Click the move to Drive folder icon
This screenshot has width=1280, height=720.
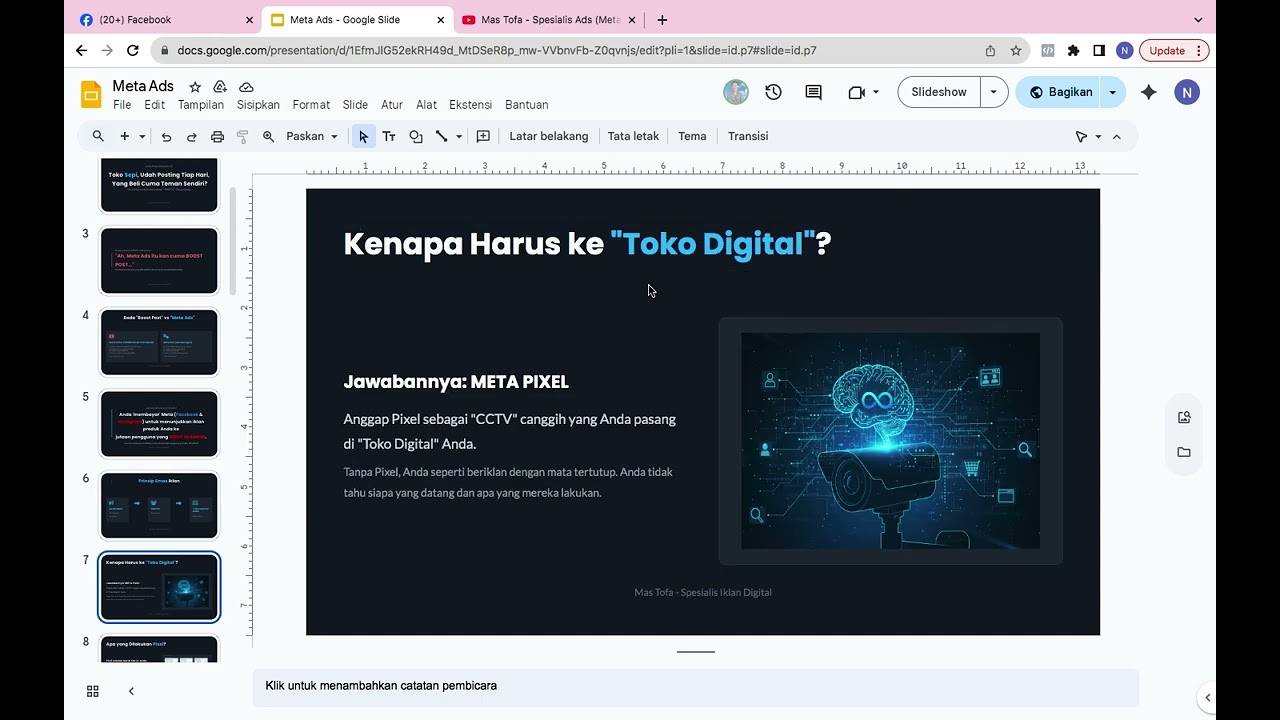coord(220,87)
